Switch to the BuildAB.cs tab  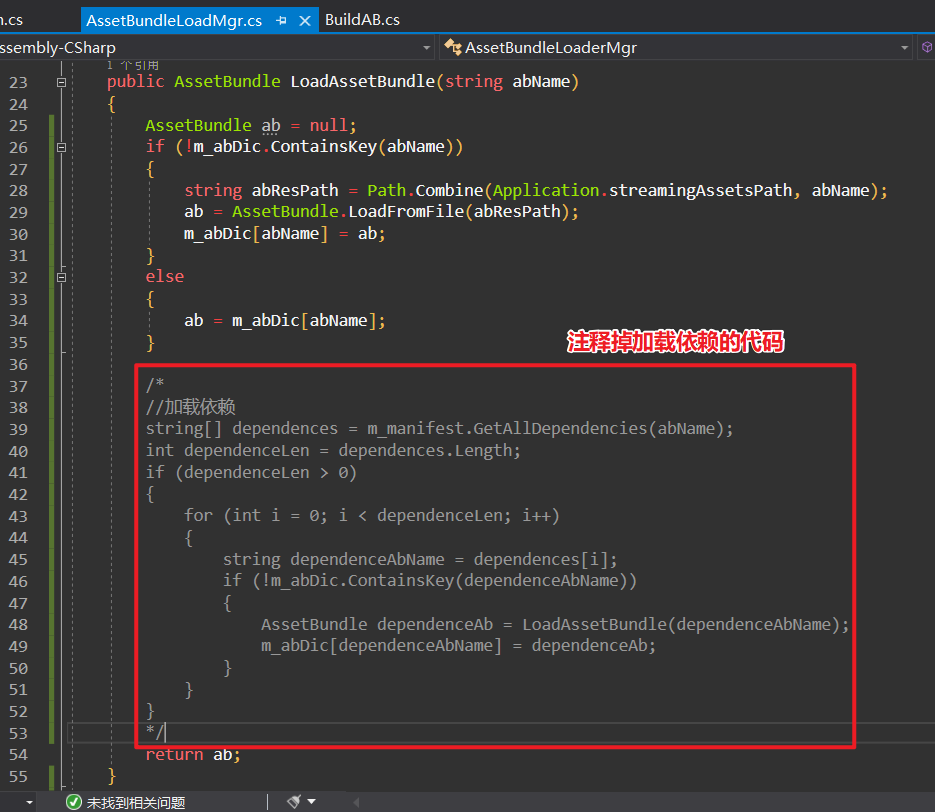pyautogui.click(x=362, y=19)
